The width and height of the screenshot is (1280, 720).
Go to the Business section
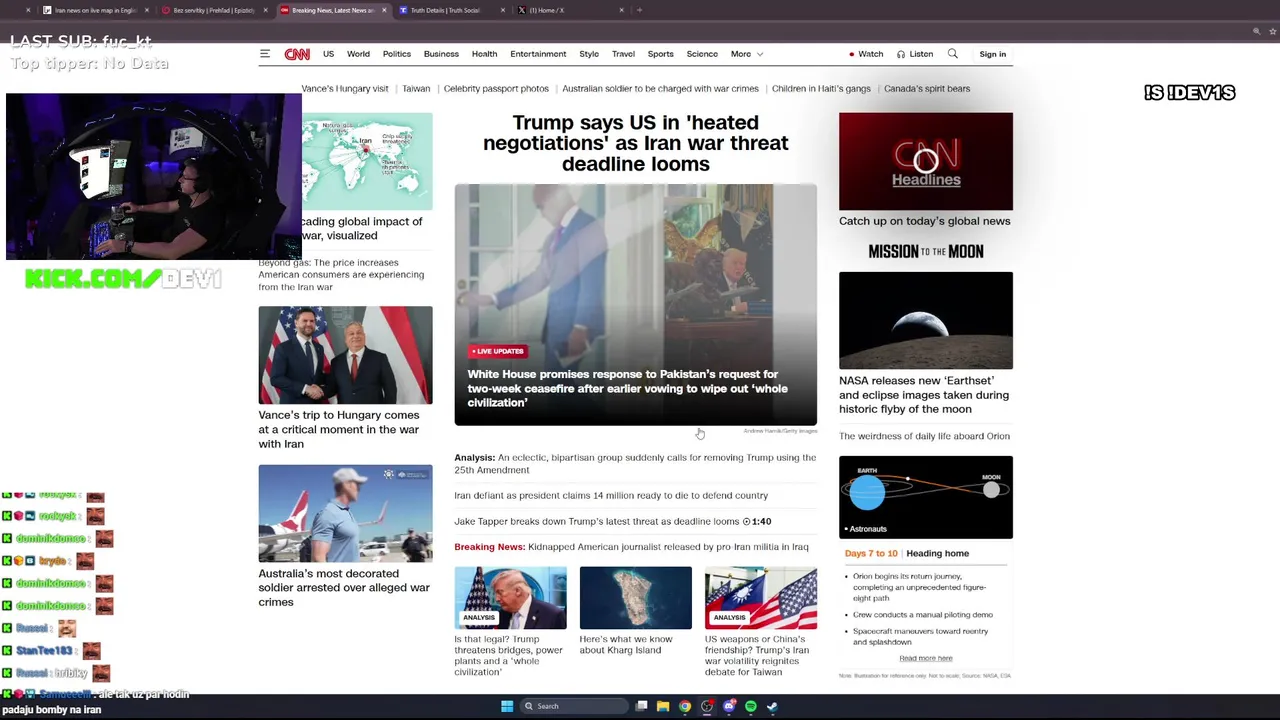point(441,54)
